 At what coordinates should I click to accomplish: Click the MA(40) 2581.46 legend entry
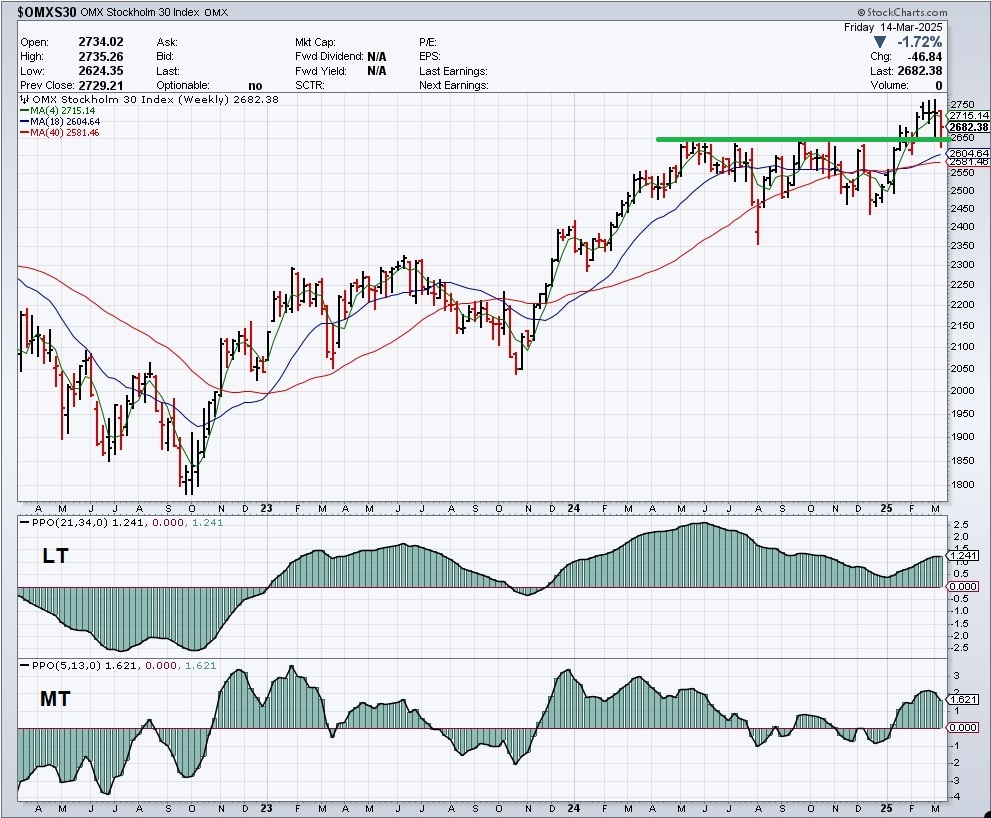click(x=60, y=133)
